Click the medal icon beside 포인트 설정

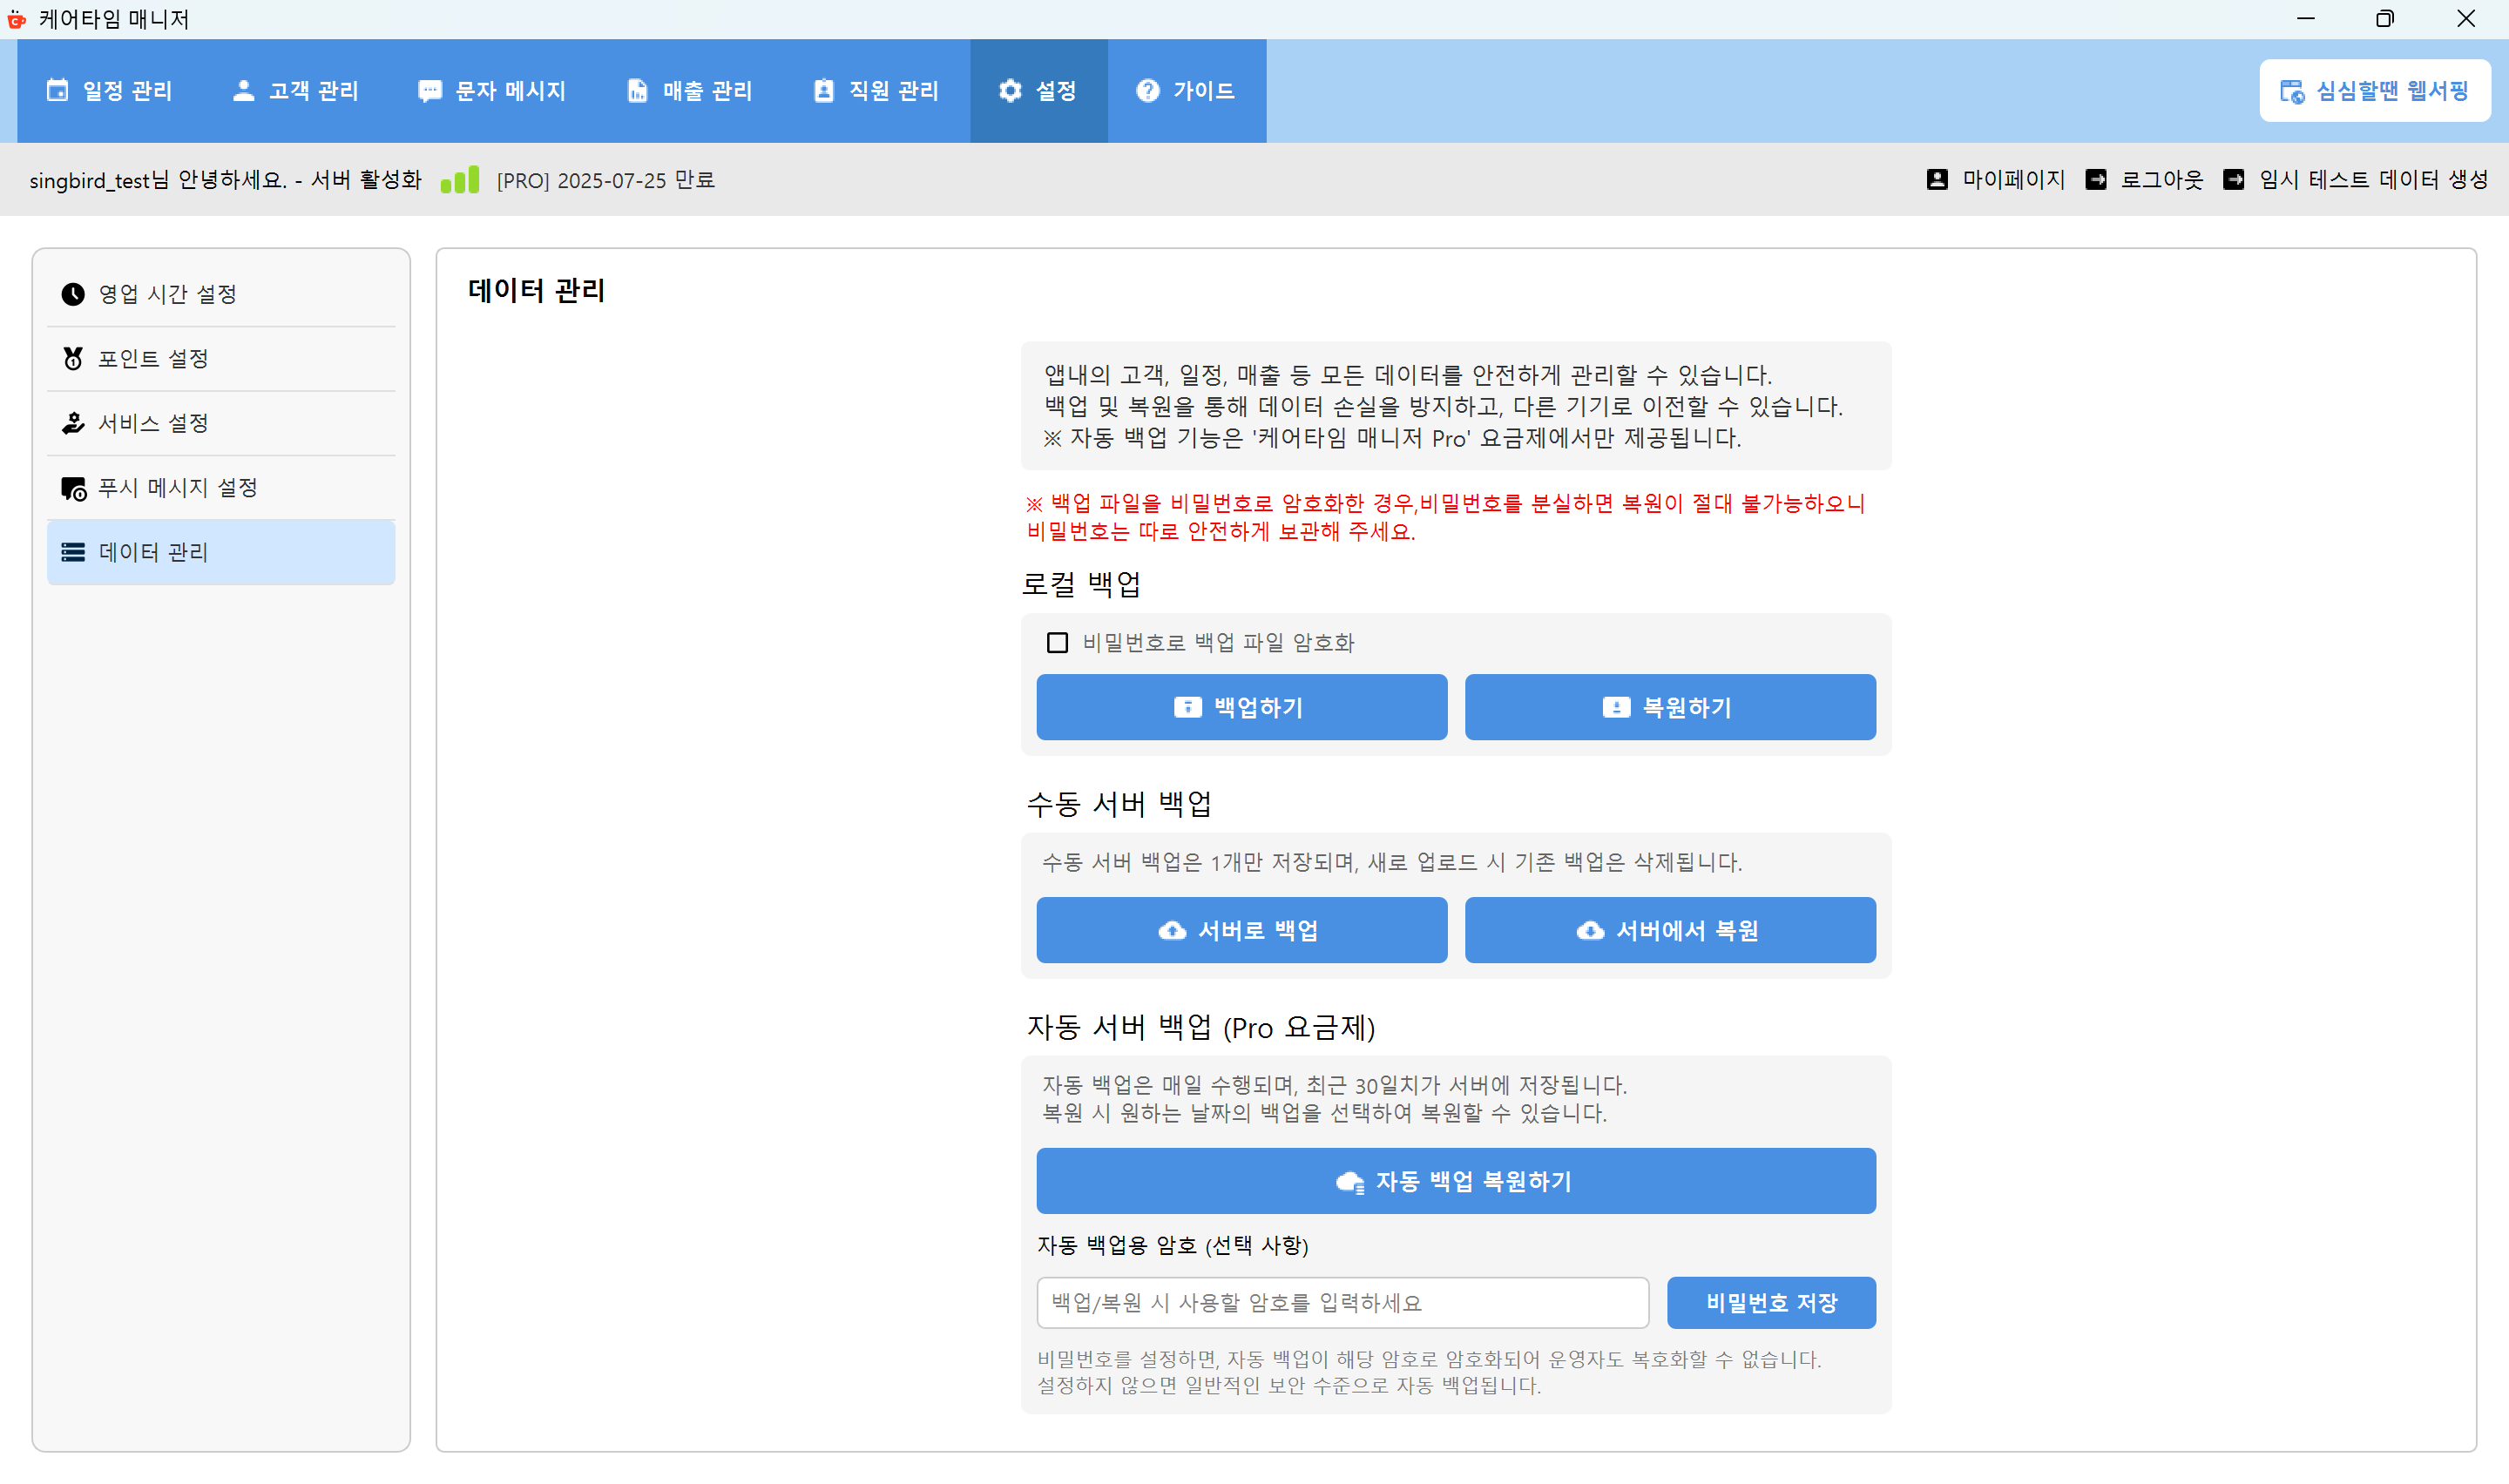point(73,358)
